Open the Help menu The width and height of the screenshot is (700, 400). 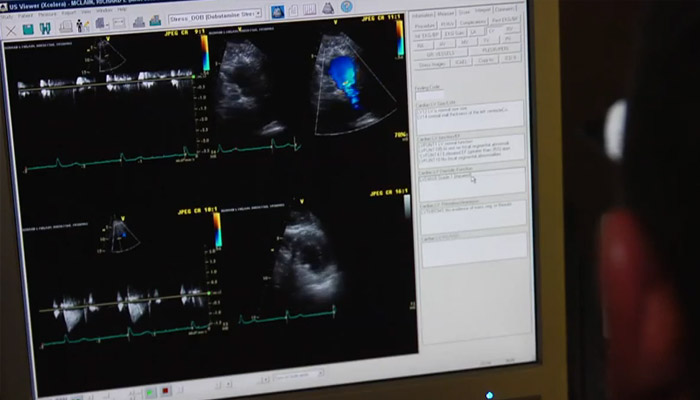(122, 10)
